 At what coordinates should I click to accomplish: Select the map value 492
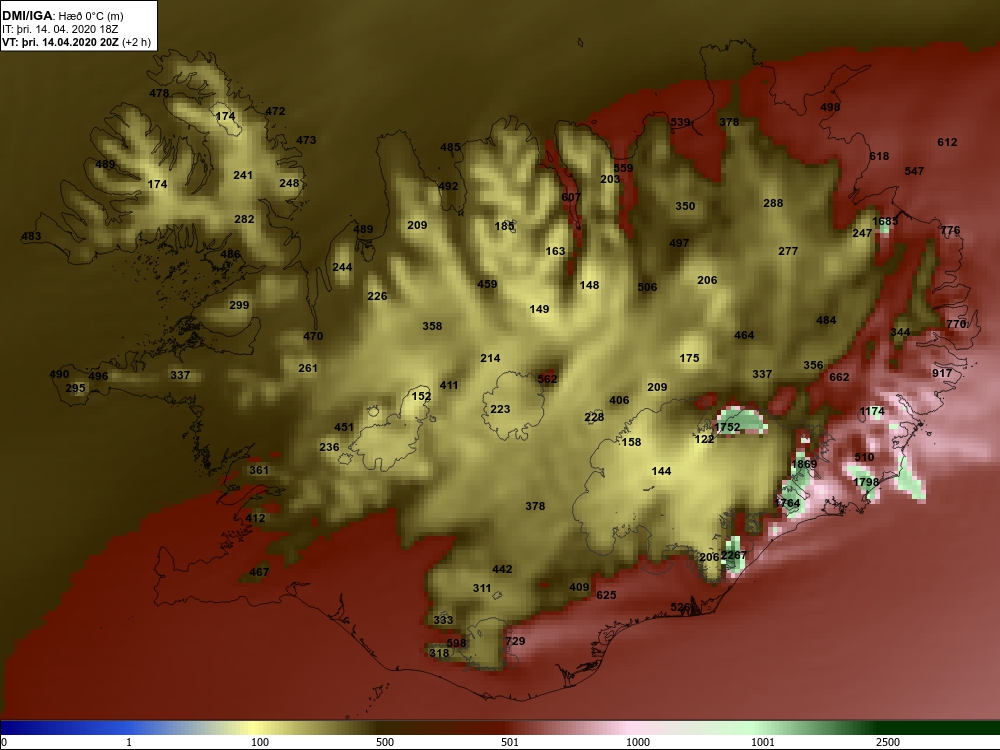(x=448, y=186)
